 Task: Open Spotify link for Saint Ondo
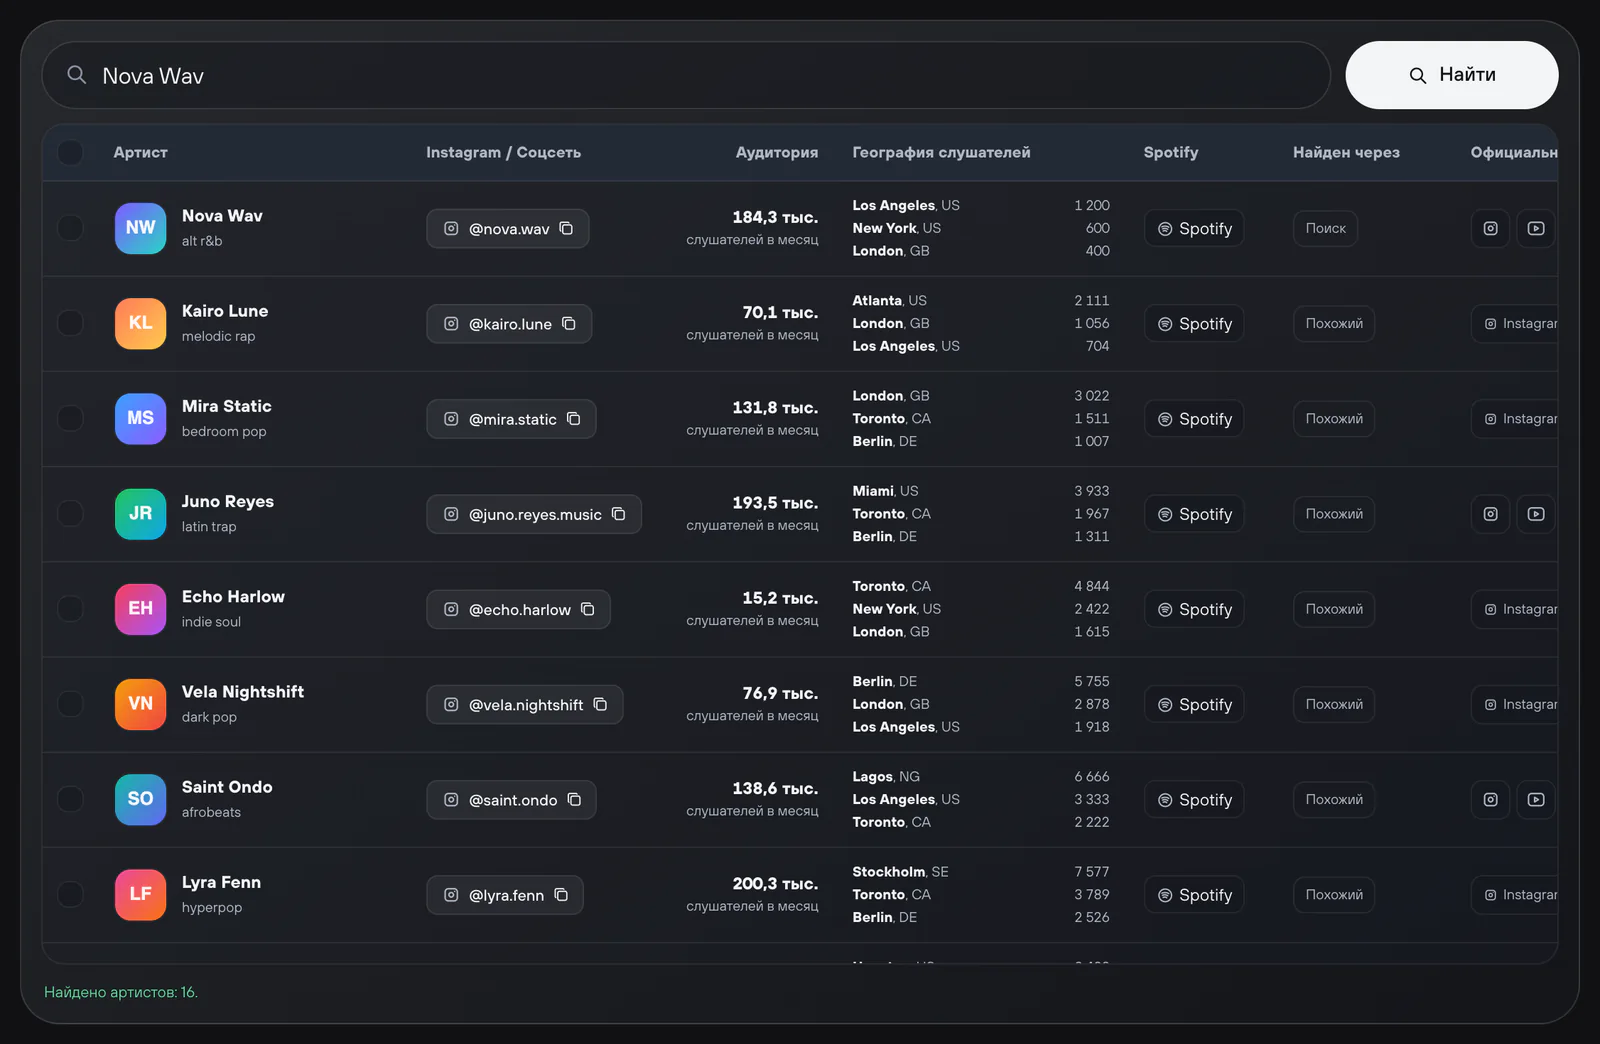coord(1194,800)
